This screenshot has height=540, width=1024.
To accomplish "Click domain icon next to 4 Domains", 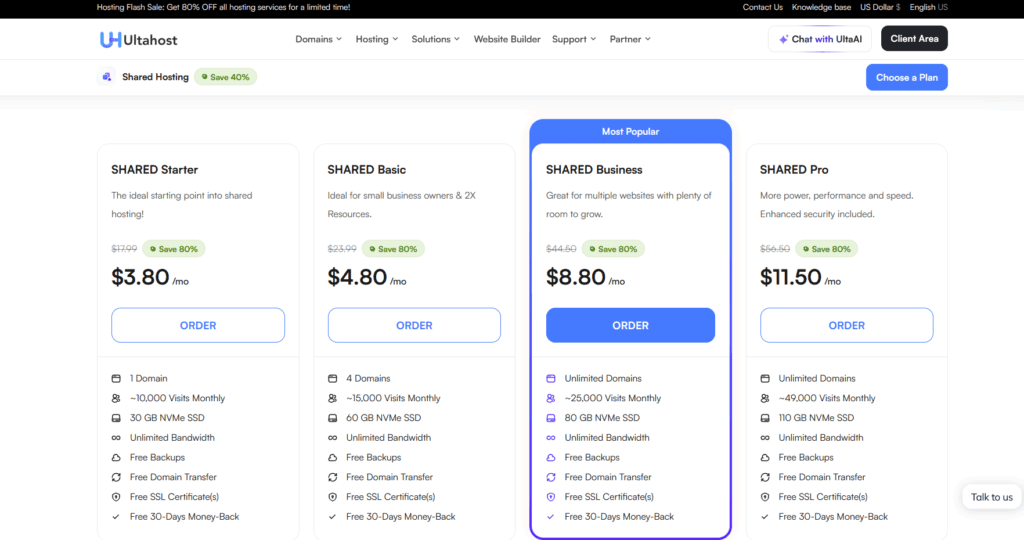I will pyautogui.click(x=332, y=379).
